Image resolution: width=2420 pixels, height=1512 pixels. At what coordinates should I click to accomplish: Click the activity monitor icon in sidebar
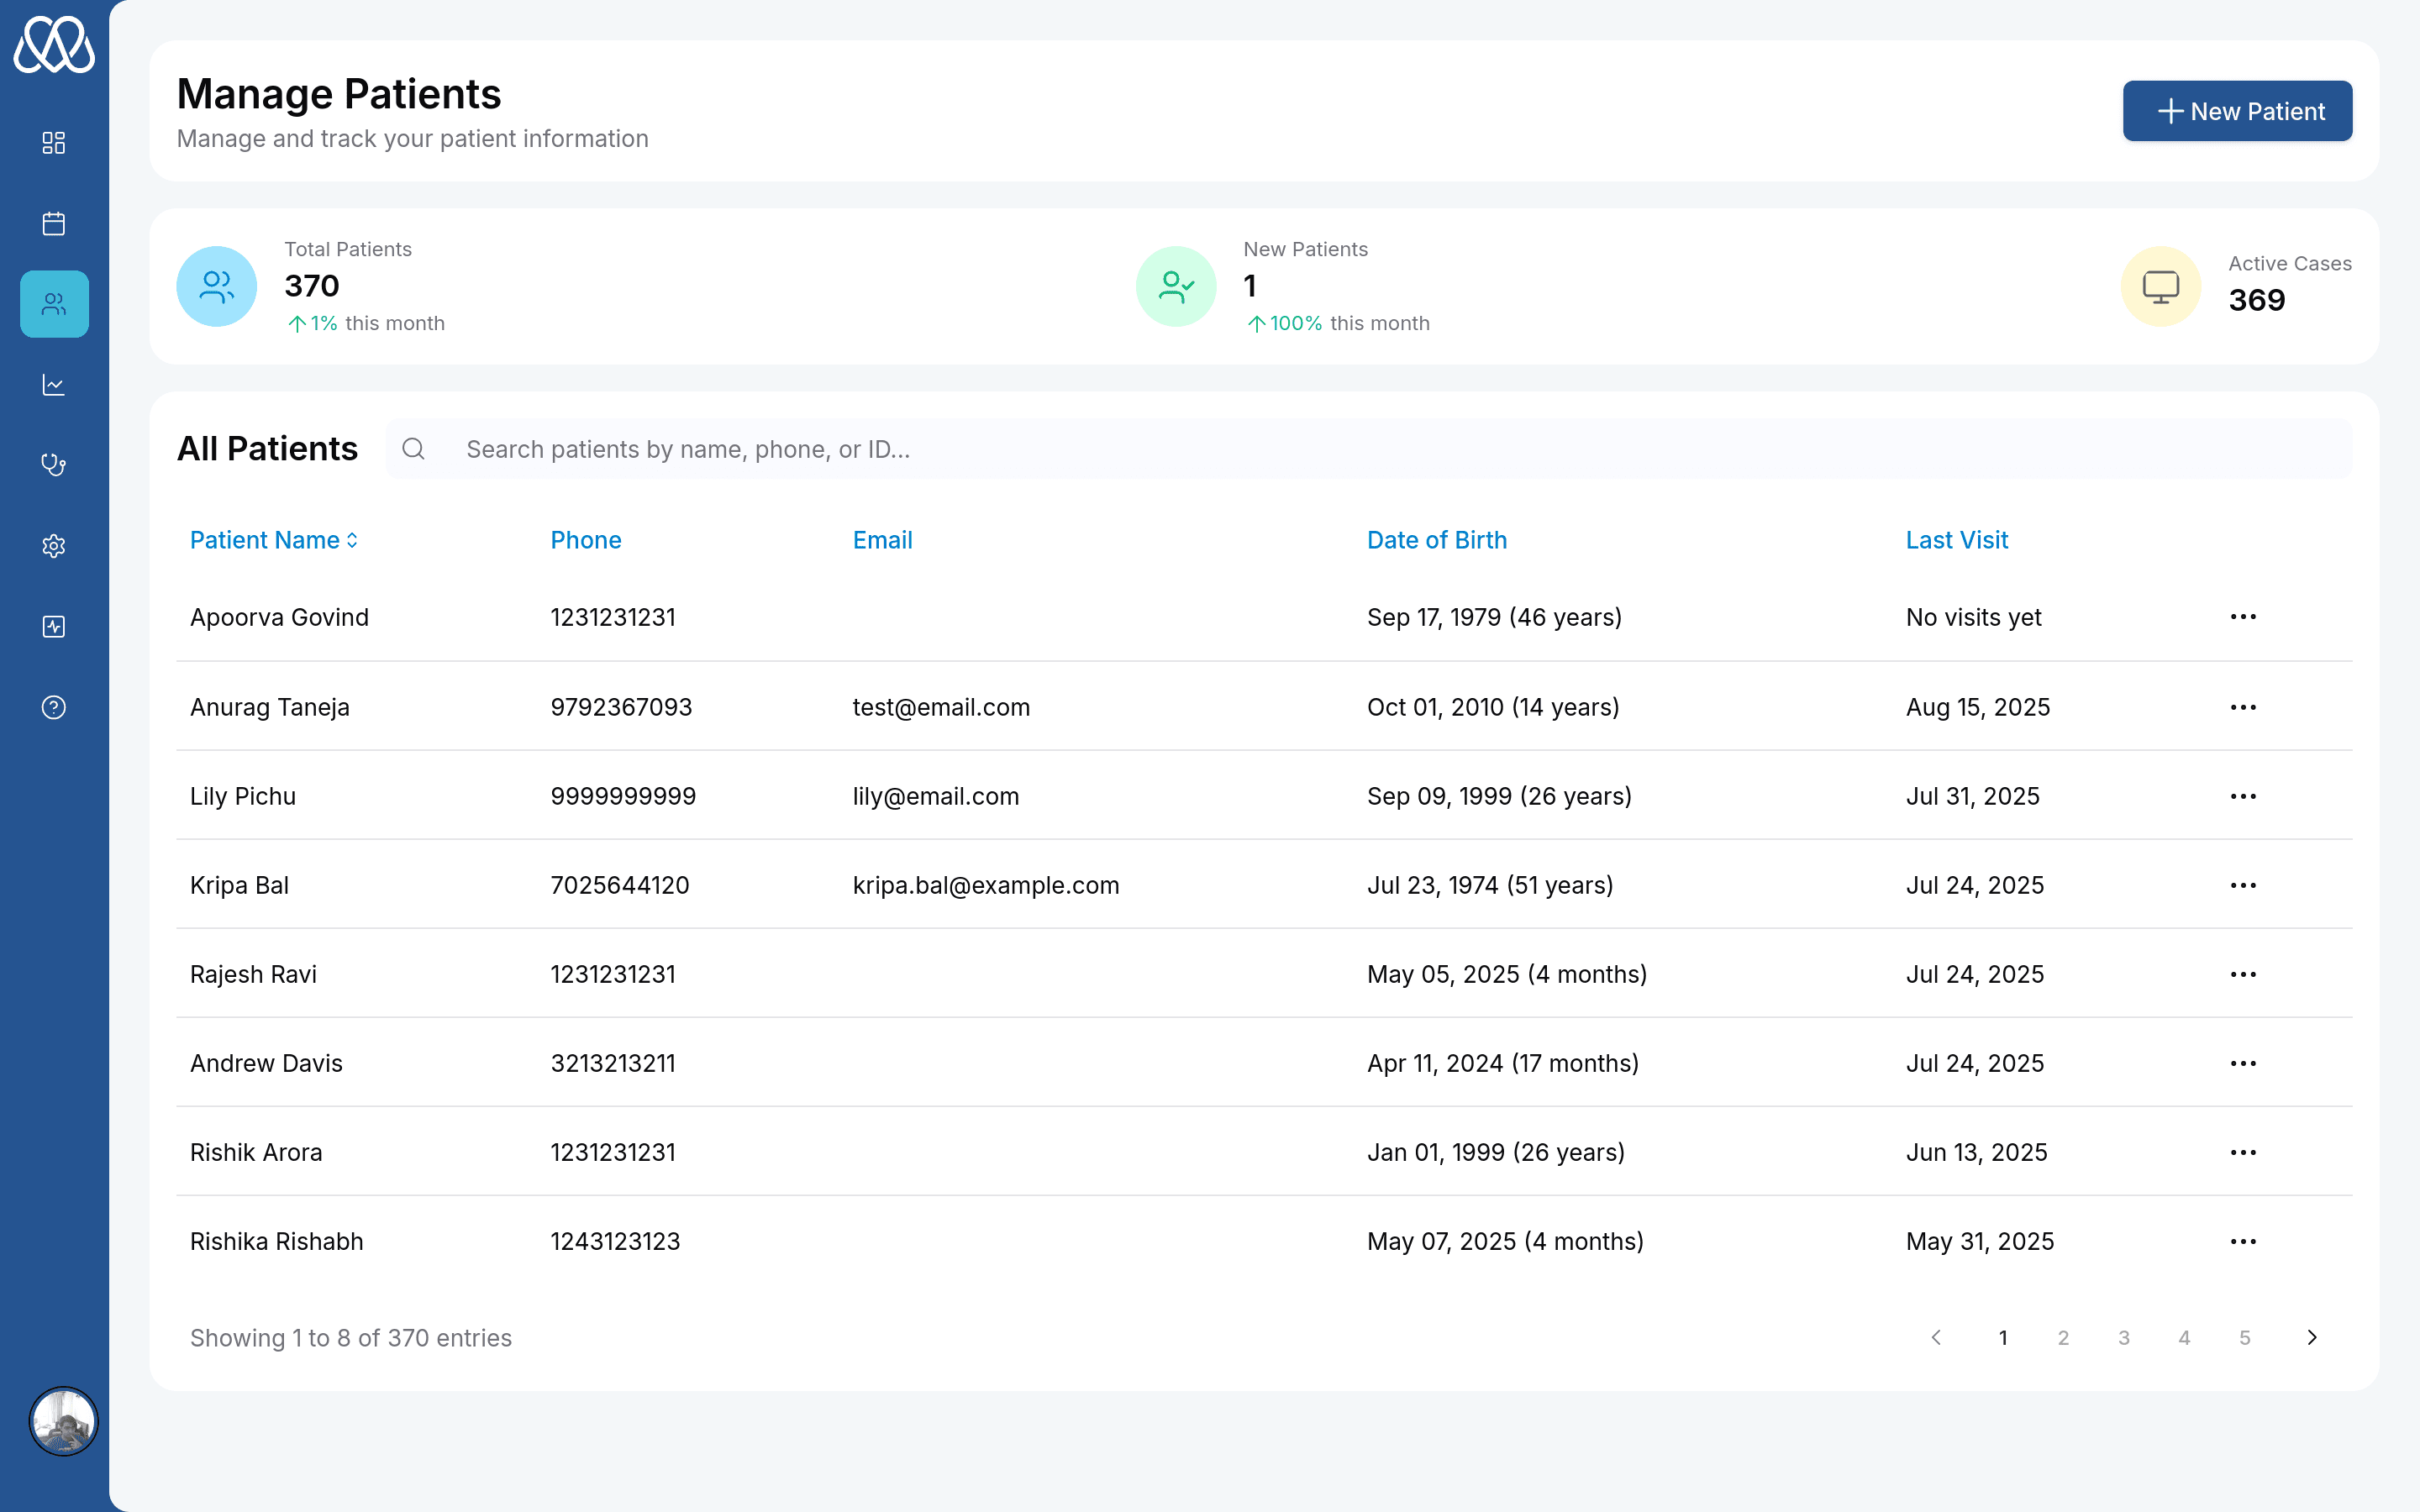pyautogui.click(x=54, y=627)
